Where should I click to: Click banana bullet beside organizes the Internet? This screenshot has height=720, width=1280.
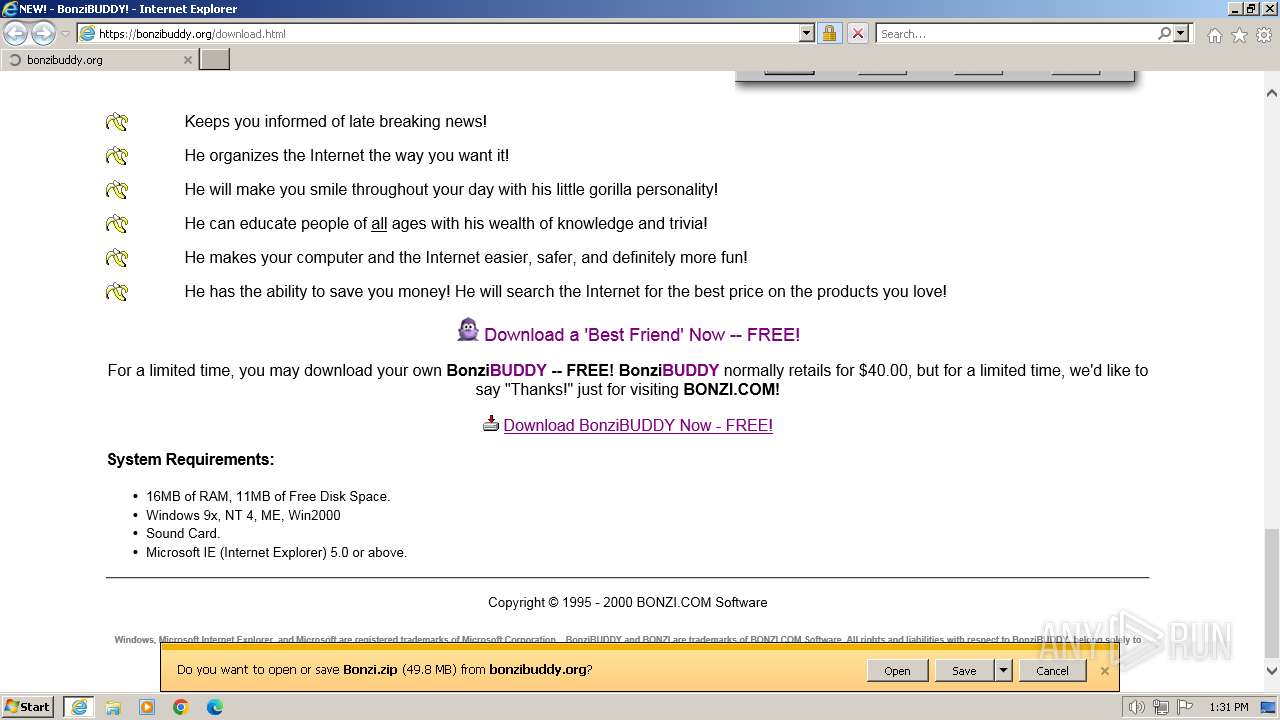(x=117, y=156)
